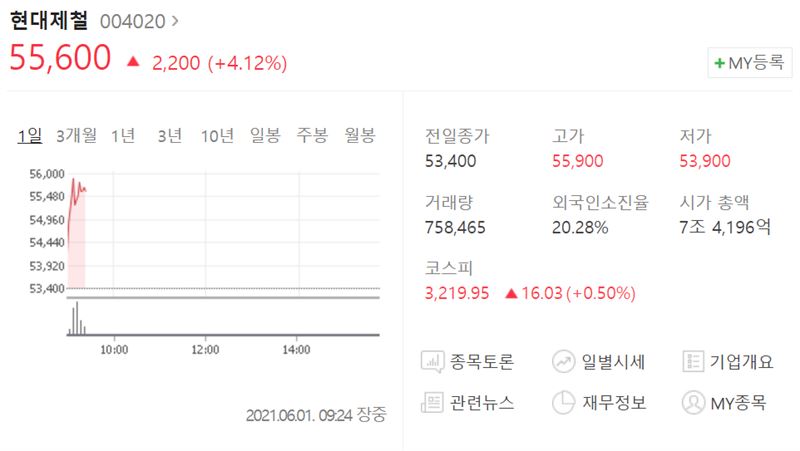Select the 월봉 monthly candle tab
Image resolution: width=800 pixels, height=451 pixels.
[360, 136]
